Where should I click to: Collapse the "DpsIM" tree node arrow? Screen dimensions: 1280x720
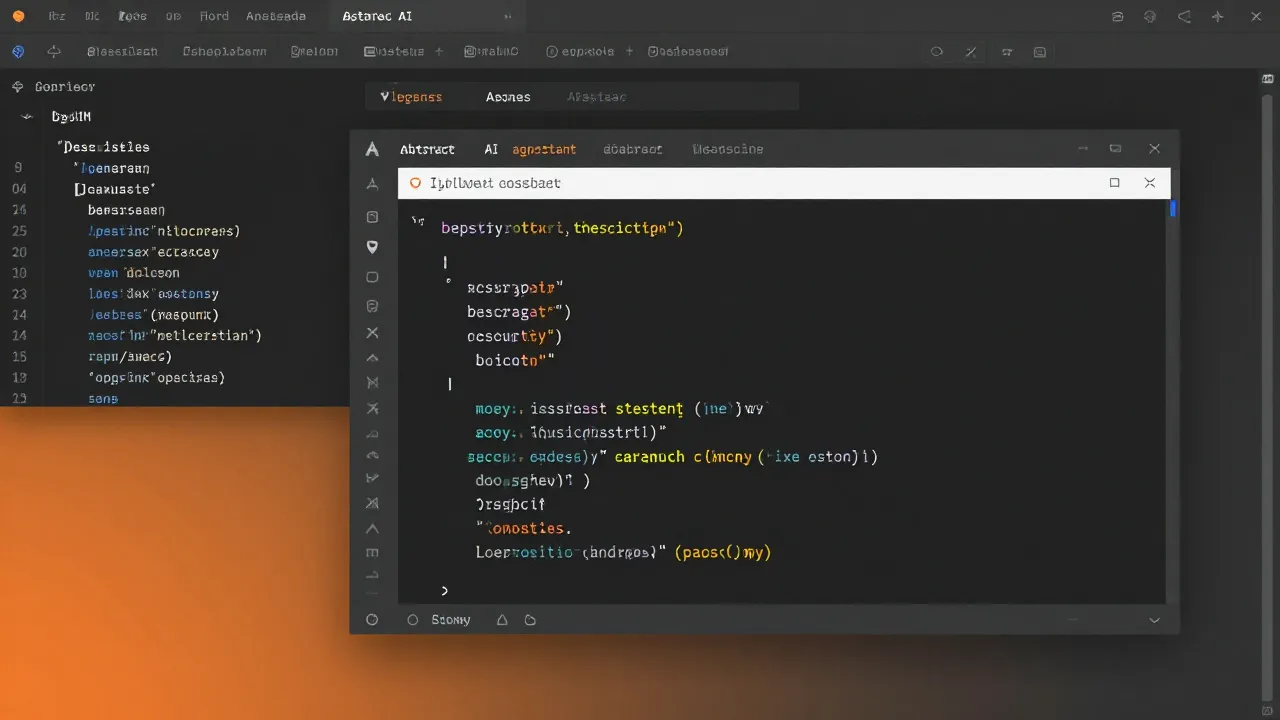tap(27, 117)
